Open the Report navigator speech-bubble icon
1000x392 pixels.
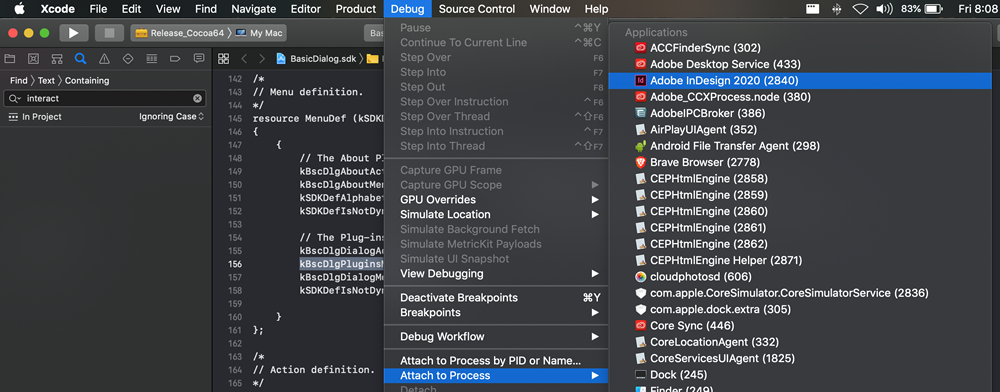[x=199, y=59]
